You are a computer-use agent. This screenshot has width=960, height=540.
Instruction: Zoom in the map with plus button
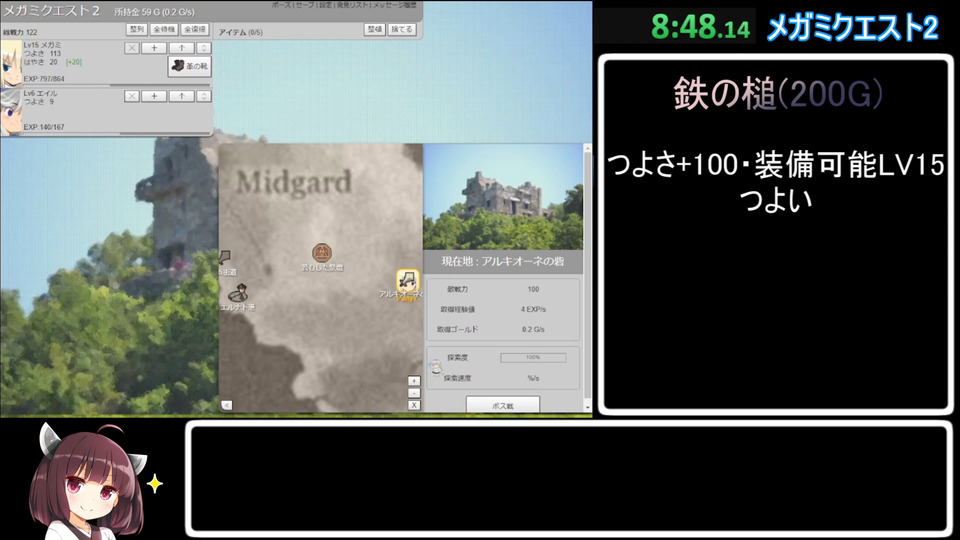(414, 381)
